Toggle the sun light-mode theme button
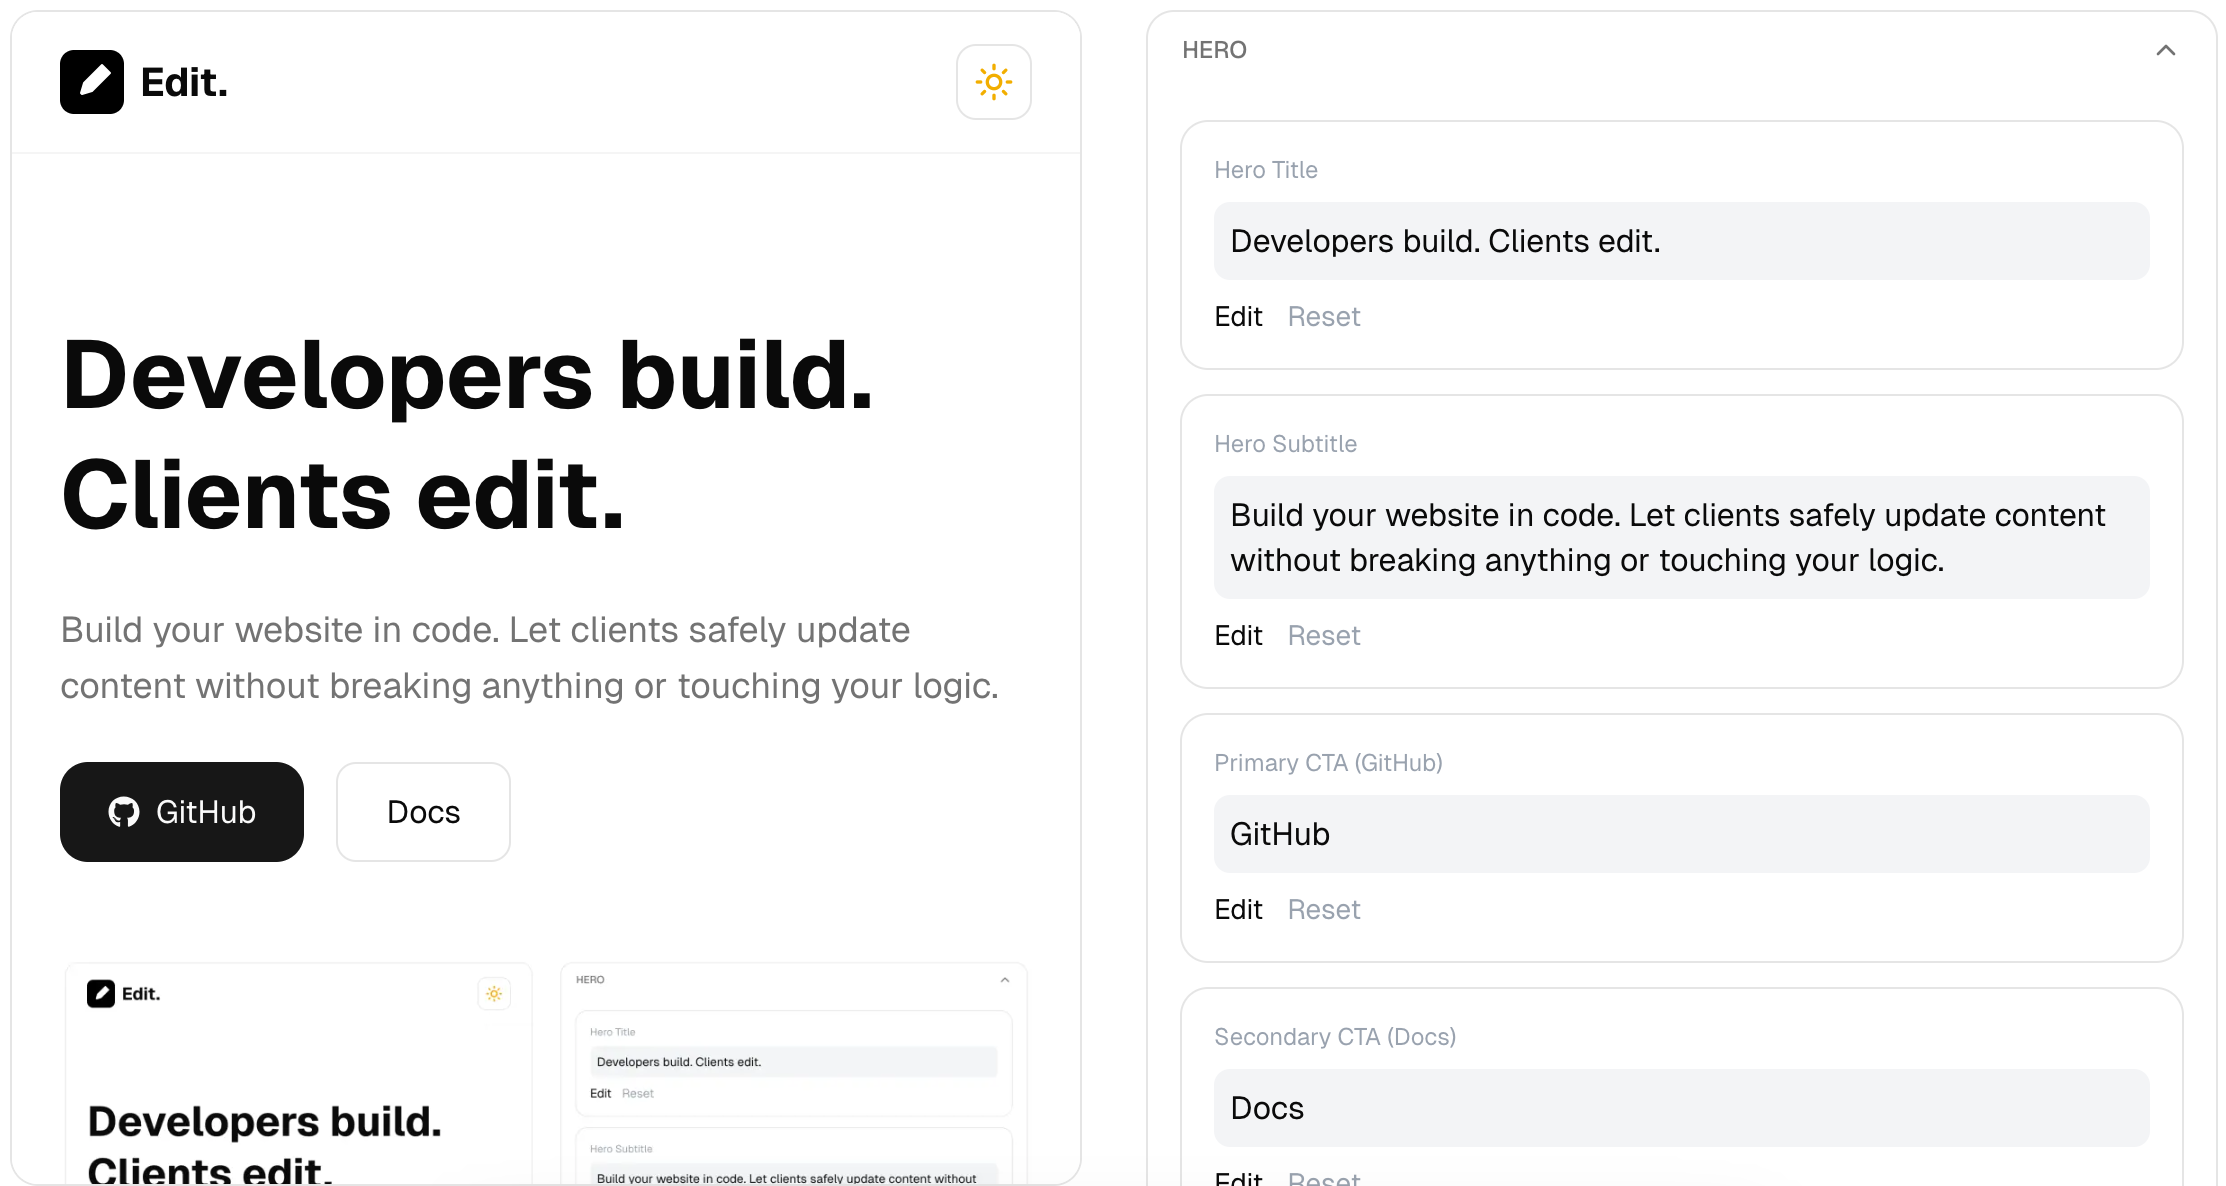The image size is (2226, 1186). click(x=993, y=82)
